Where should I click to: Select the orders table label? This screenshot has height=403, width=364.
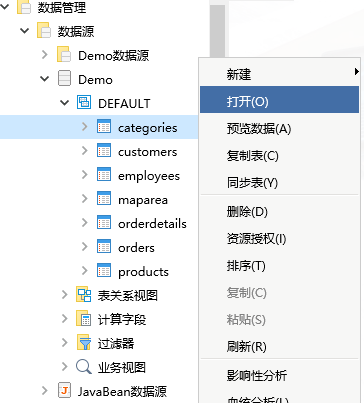tap(136, 248)
